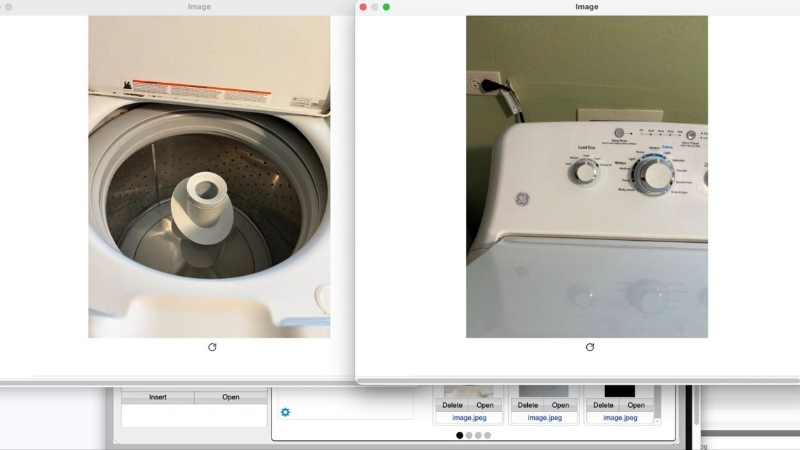The width and height of the screenshot is (800, 450).
Task: Open the blue gear settings icon
Action: (285, 412)
